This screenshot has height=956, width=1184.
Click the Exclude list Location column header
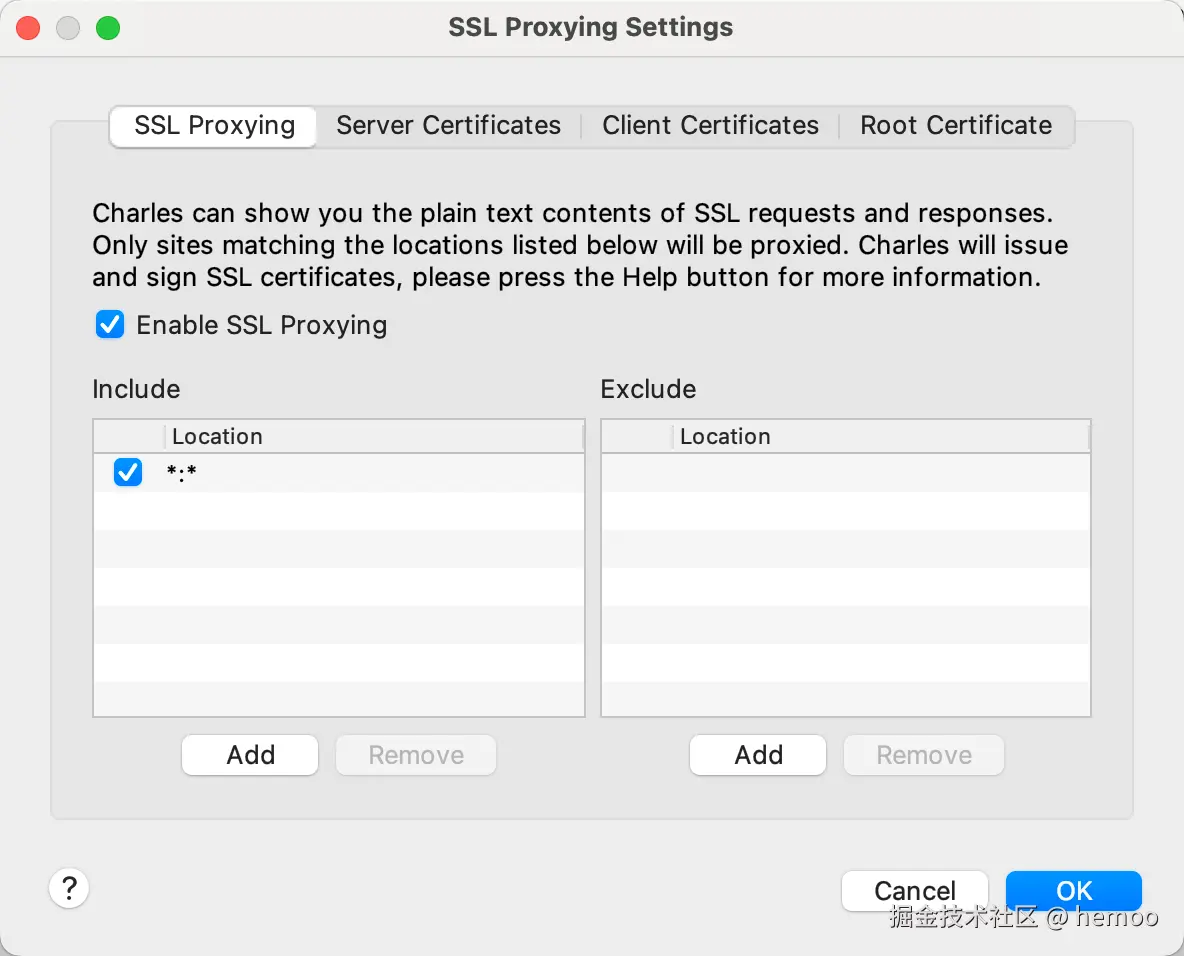880,437
